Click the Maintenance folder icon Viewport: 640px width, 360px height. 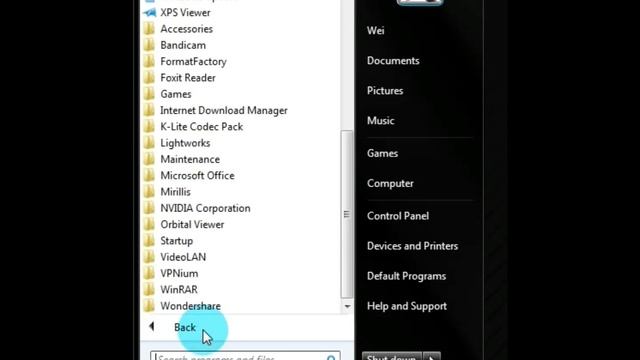point(149,160)
